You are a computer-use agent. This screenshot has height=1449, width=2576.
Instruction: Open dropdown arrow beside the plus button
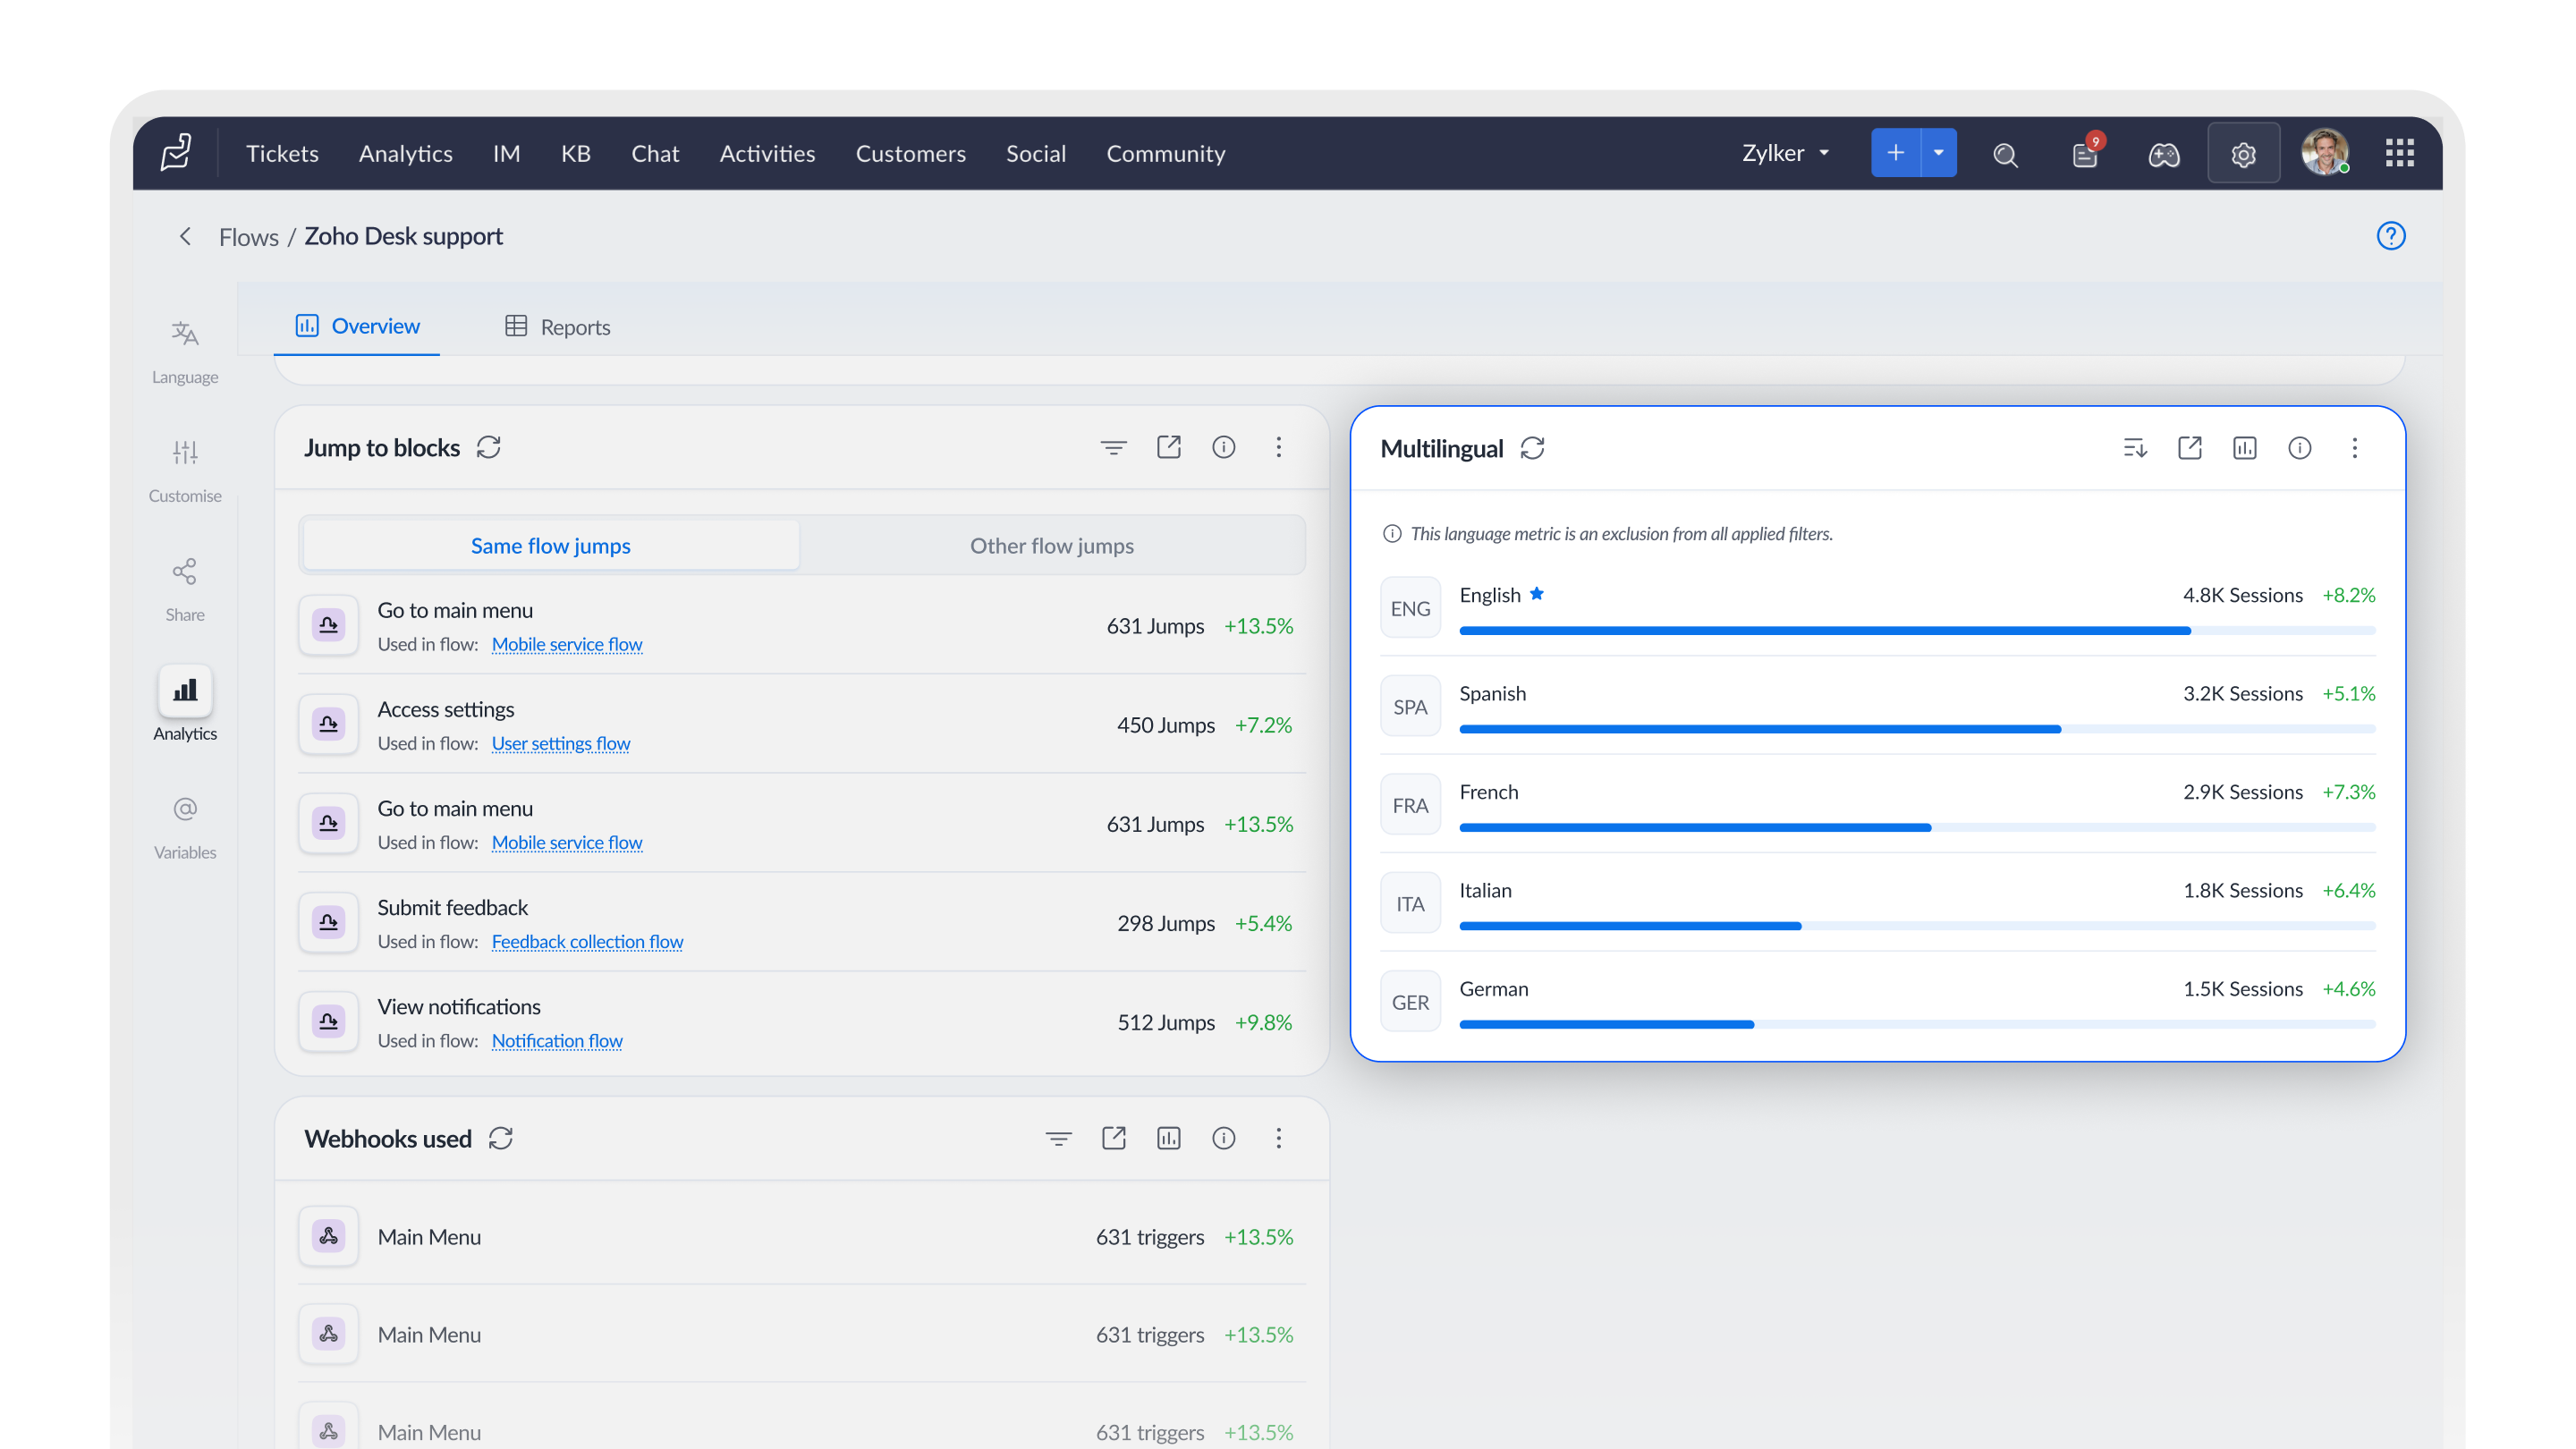pos(1939,153)
